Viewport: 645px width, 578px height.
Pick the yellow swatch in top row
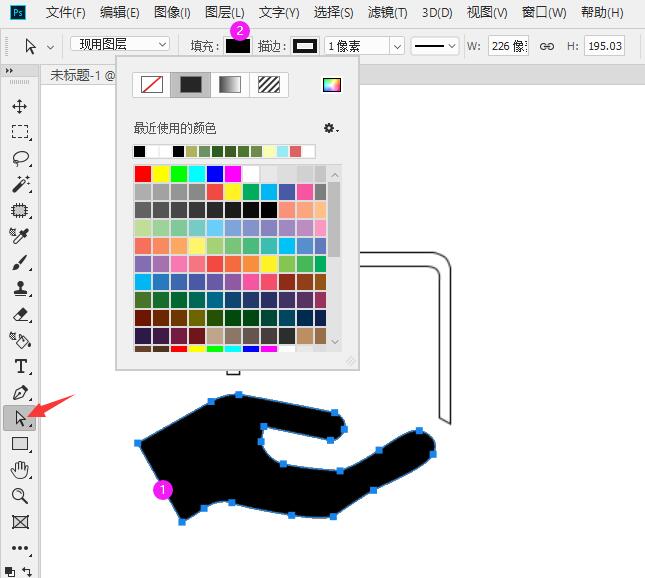(x=161, y=174)
